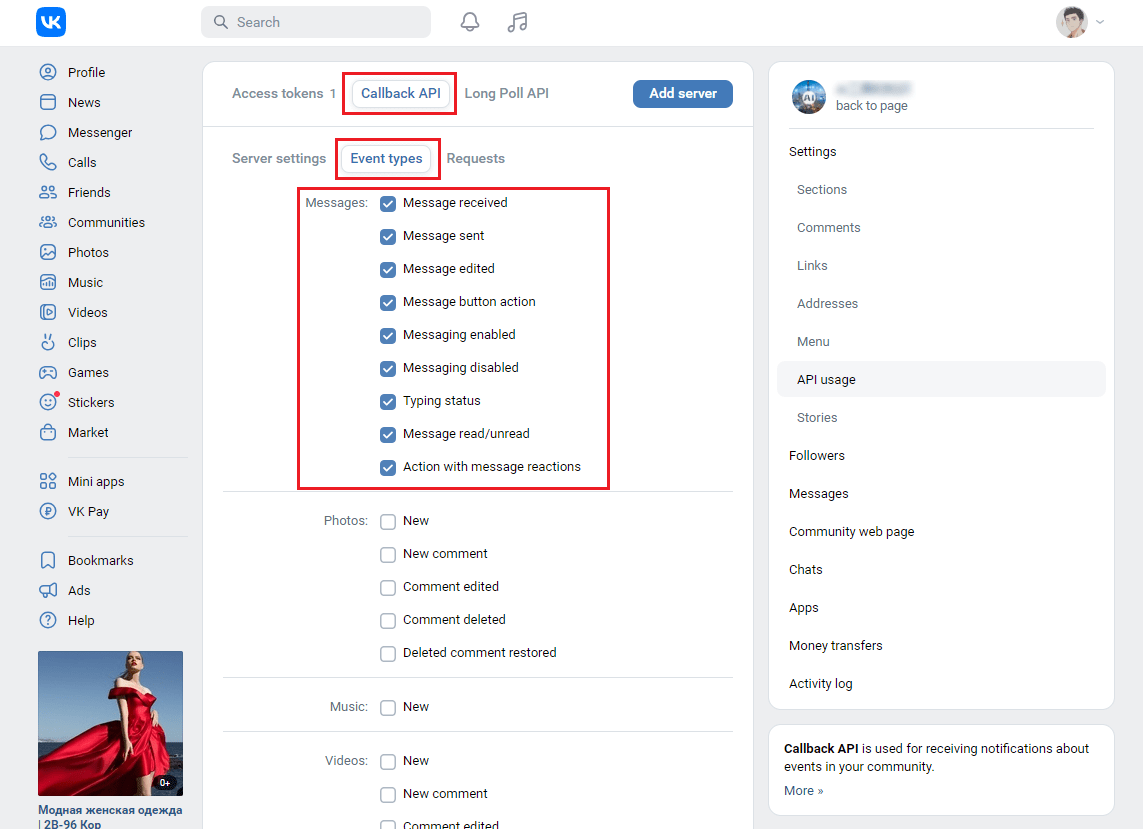The width and height of the screenshot is (1143, 829).
Task: Open Money transfers menu item
Action: coord(835,645)
